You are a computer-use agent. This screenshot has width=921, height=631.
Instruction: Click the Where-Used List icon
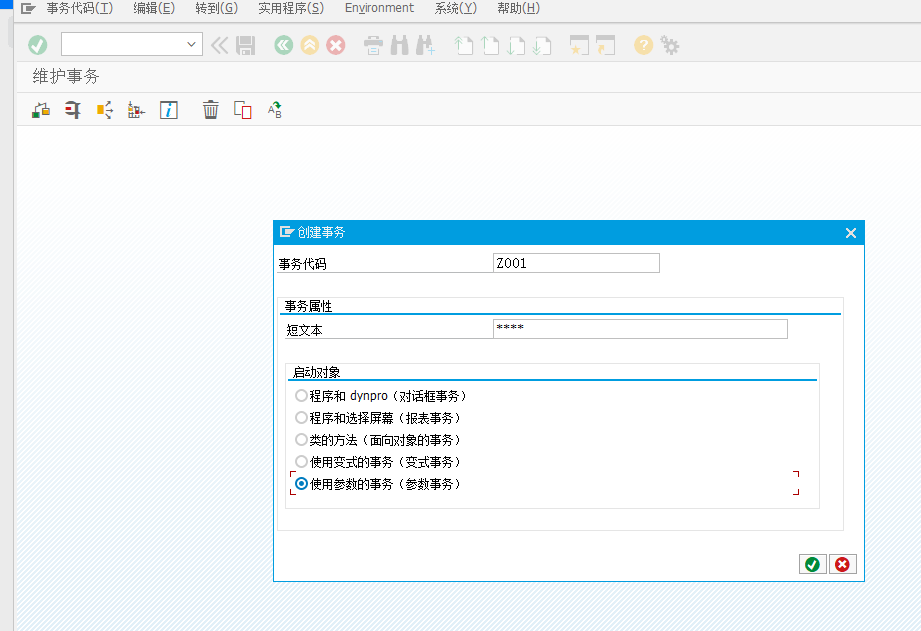click(x=105, y=110)
